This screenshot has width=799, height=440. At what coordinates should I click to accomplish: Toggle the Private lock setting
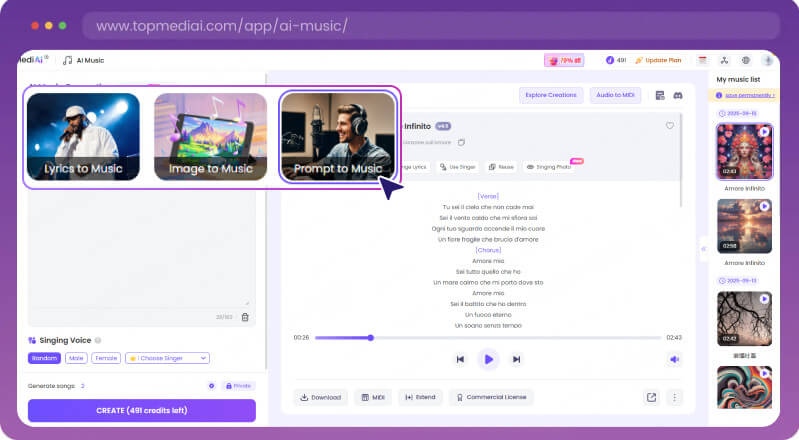pos(238,385)
